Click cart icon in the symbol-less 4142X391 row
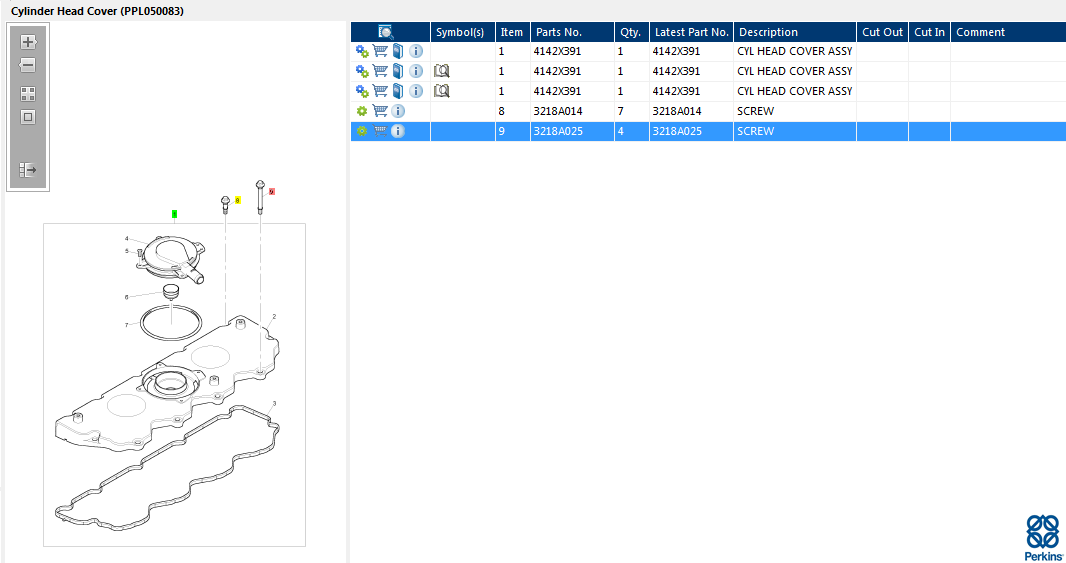Screen dimensions: 1066x563 [380, 50]
